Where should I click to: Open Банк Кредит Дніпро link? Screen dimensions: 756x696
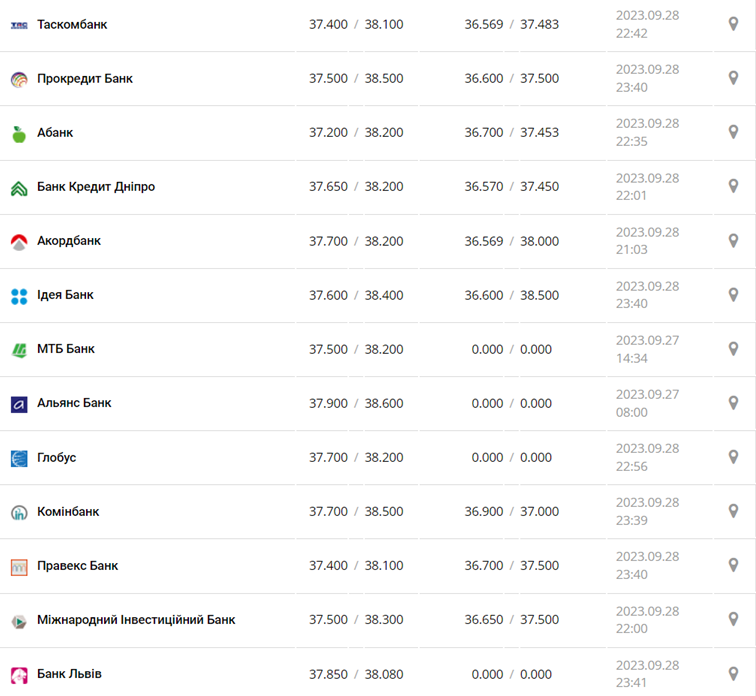(96, 186)
